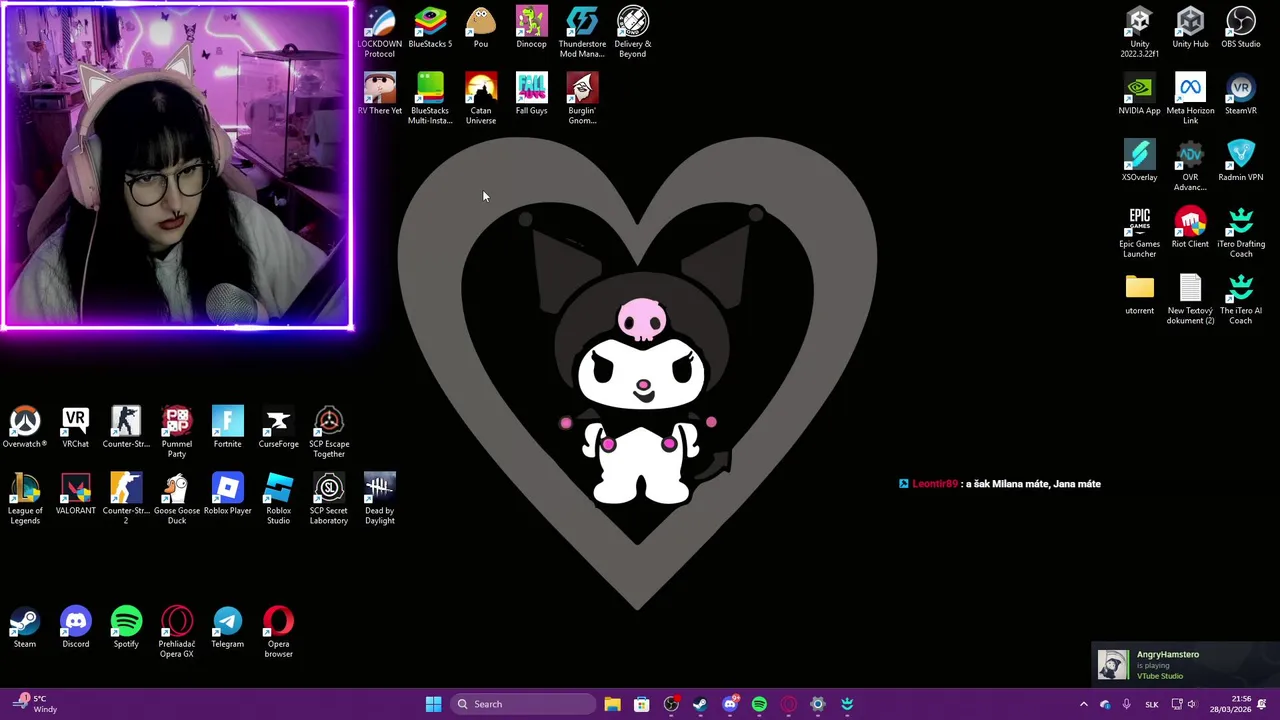This screenshot has height=720, width=1280.
Task: Open Microsoft Store from the taskbar
Action: click(641, 704)
